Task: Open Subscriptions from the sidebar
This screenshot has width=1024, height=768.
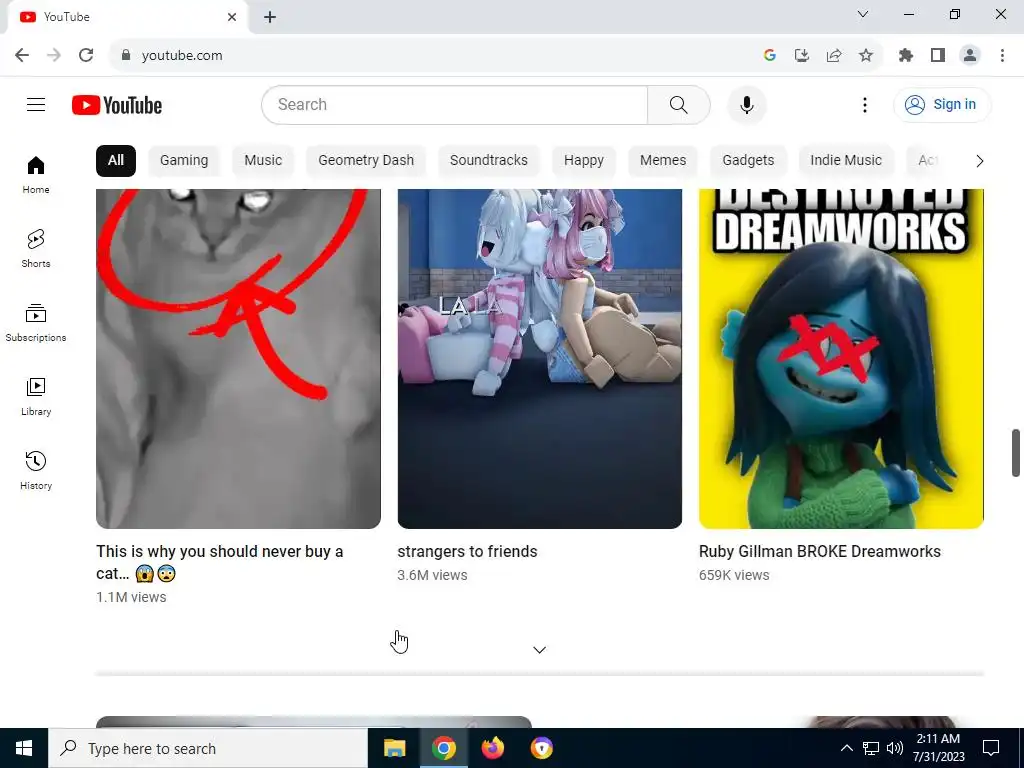Action: (36, 323)
